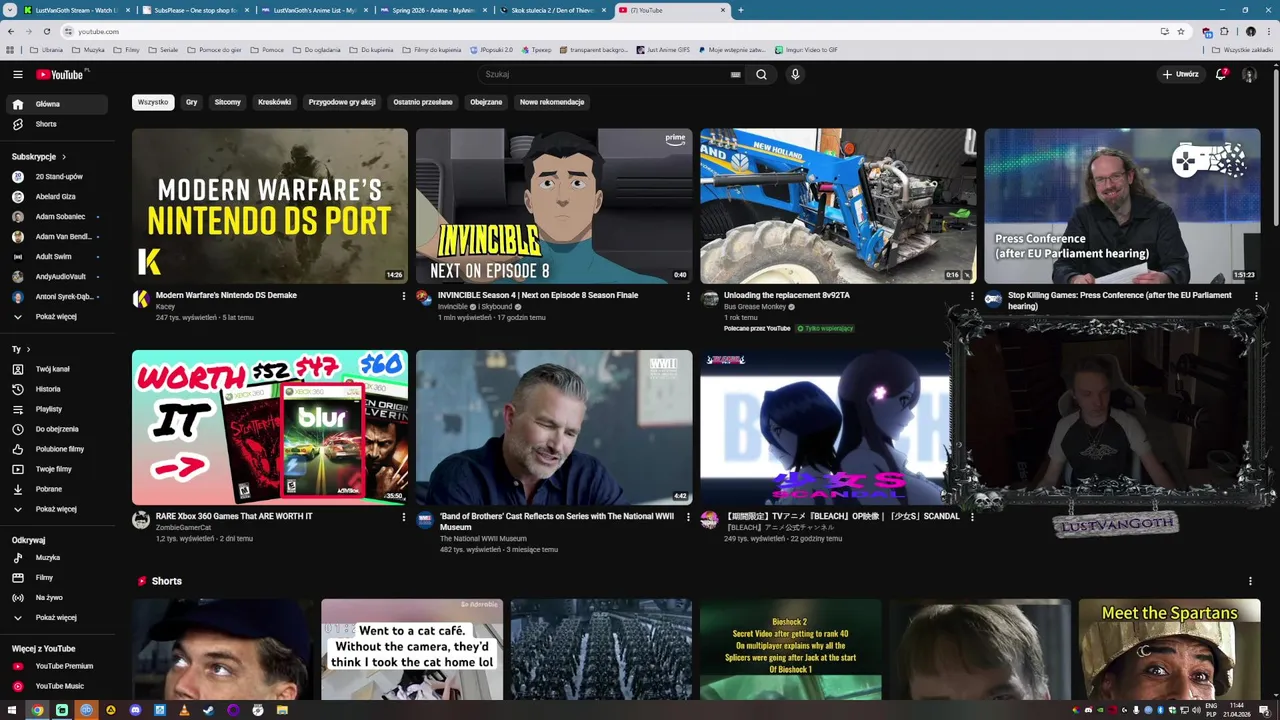
Task: Select the Przygodowe gry akcji chip
Action: pos(342,102)
